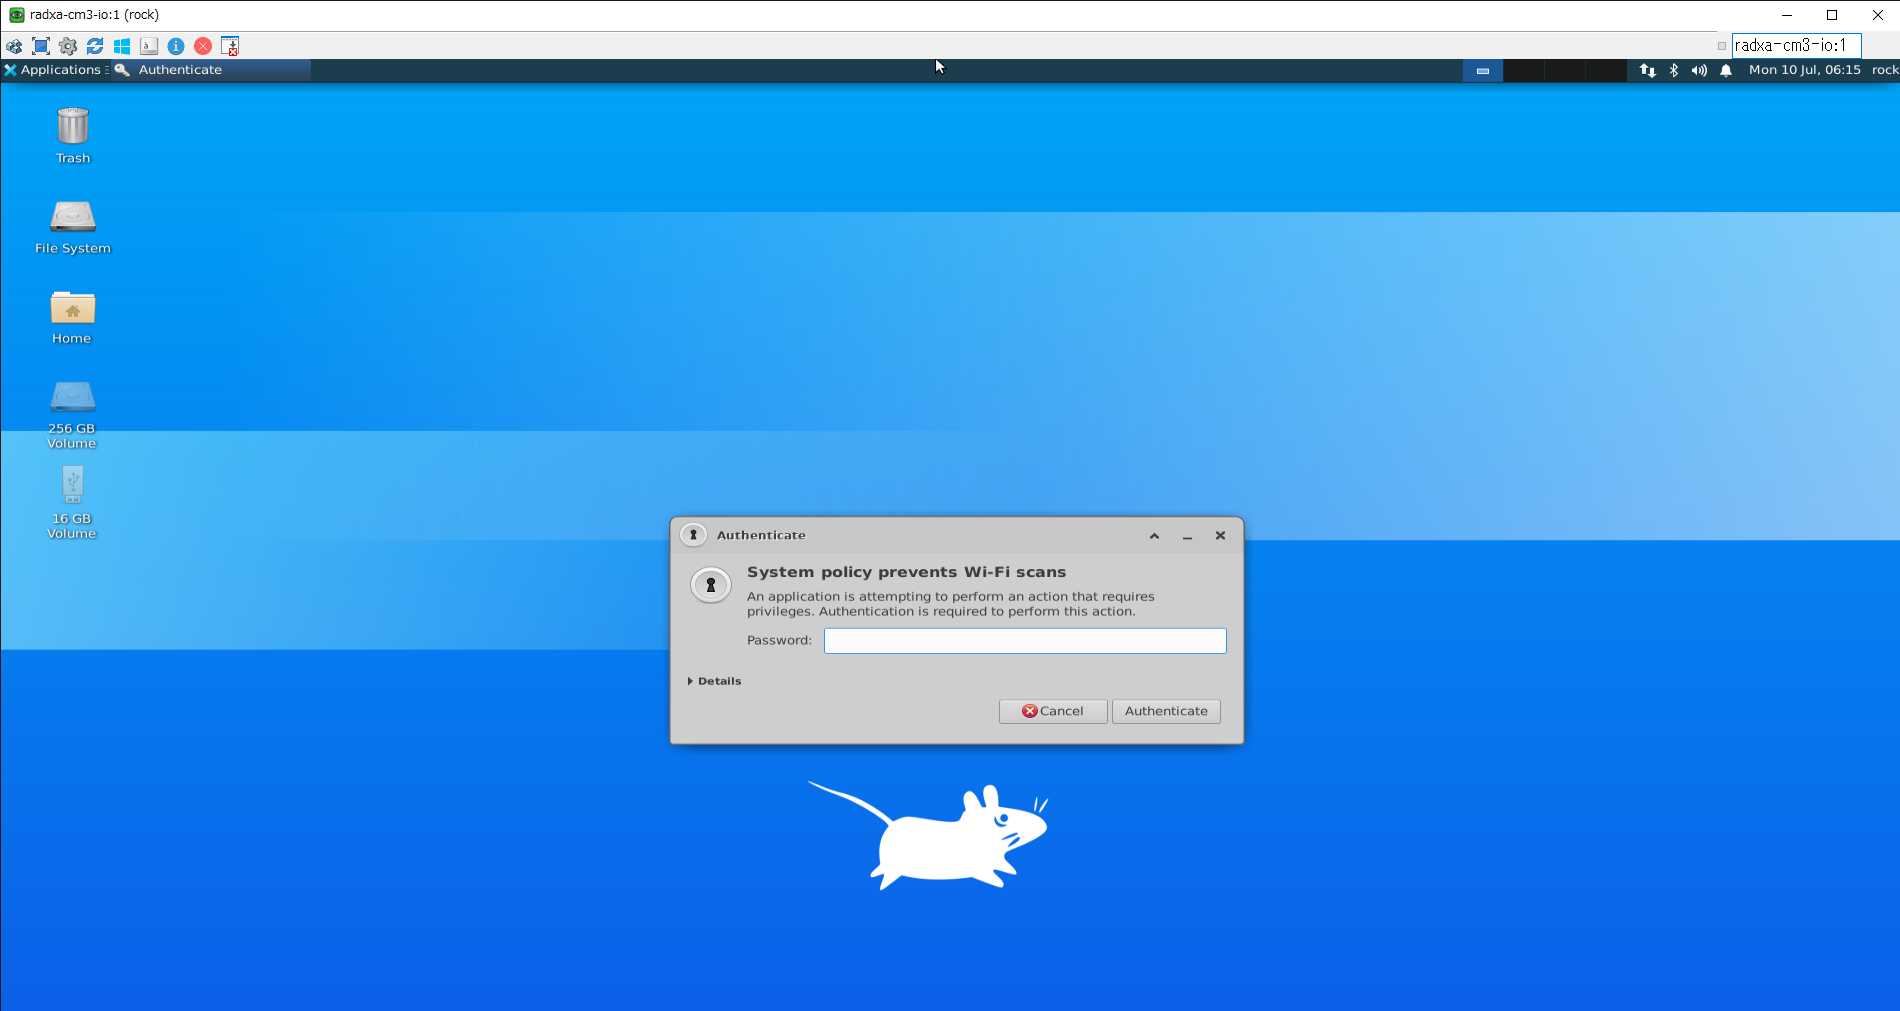Cancel the authentication dialog
Viewport: 1900px width, 1011px height.
(1053, 711)
